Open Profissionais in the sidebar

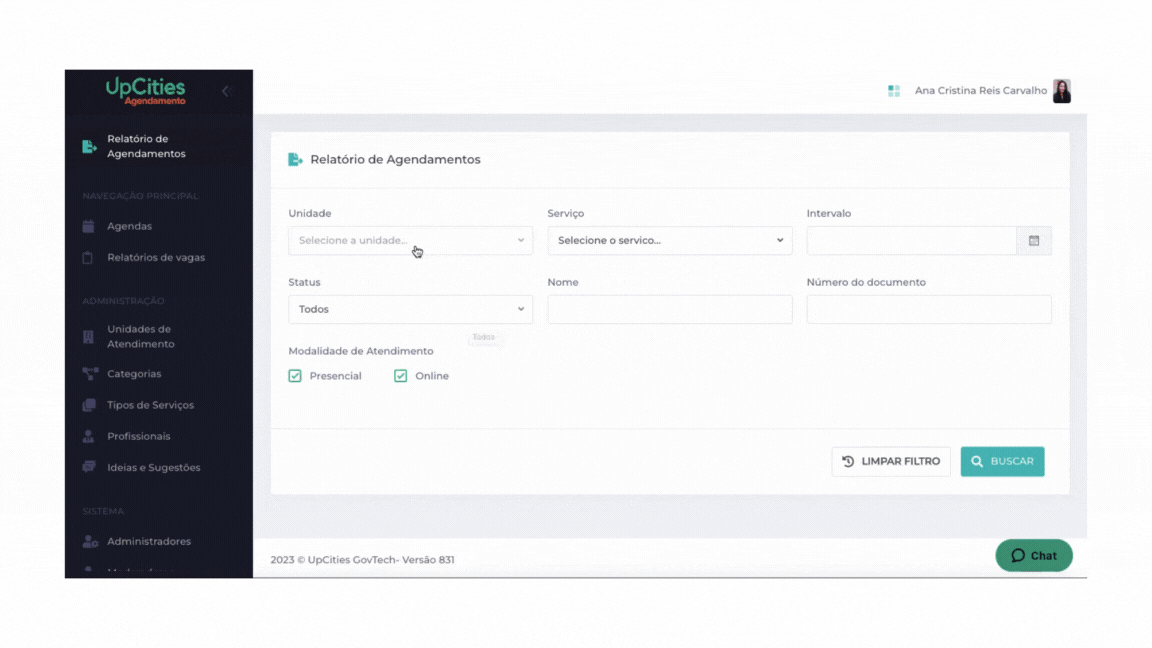click(138, 436)
